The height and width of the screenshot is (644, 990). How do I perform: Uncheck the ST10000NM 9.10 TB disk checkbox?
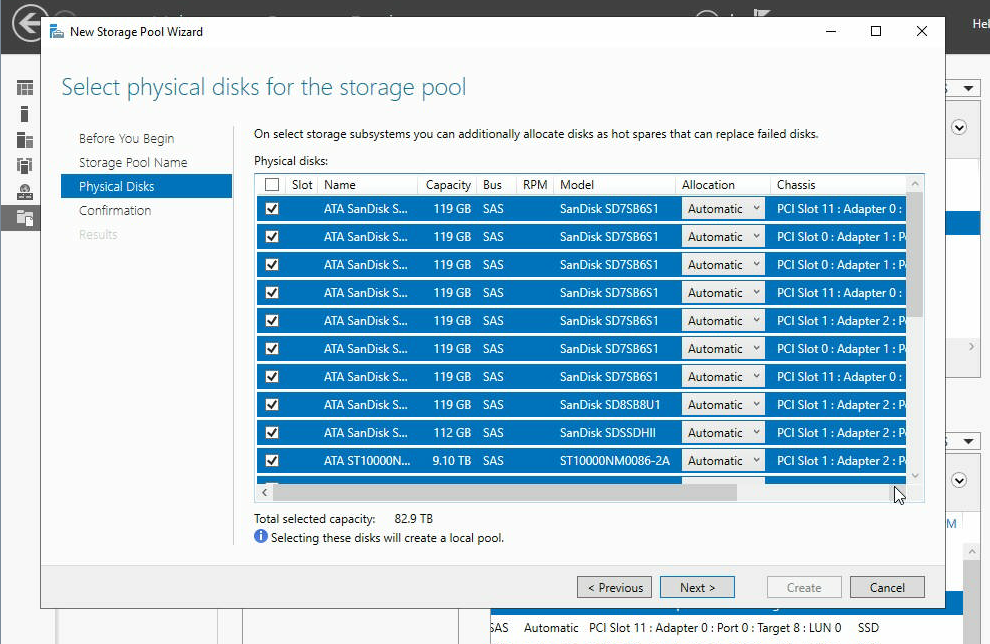pos(272,461)
